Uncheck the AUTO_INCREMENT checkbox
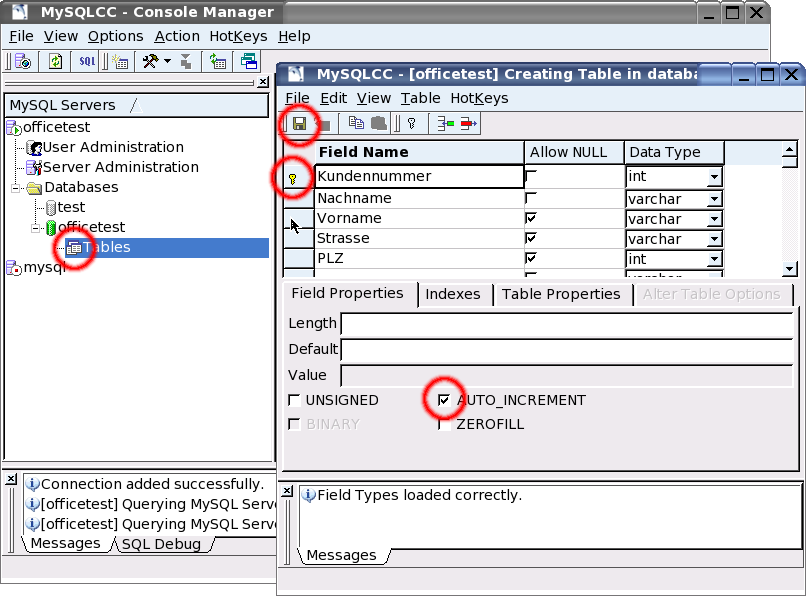 pos(445,400)
